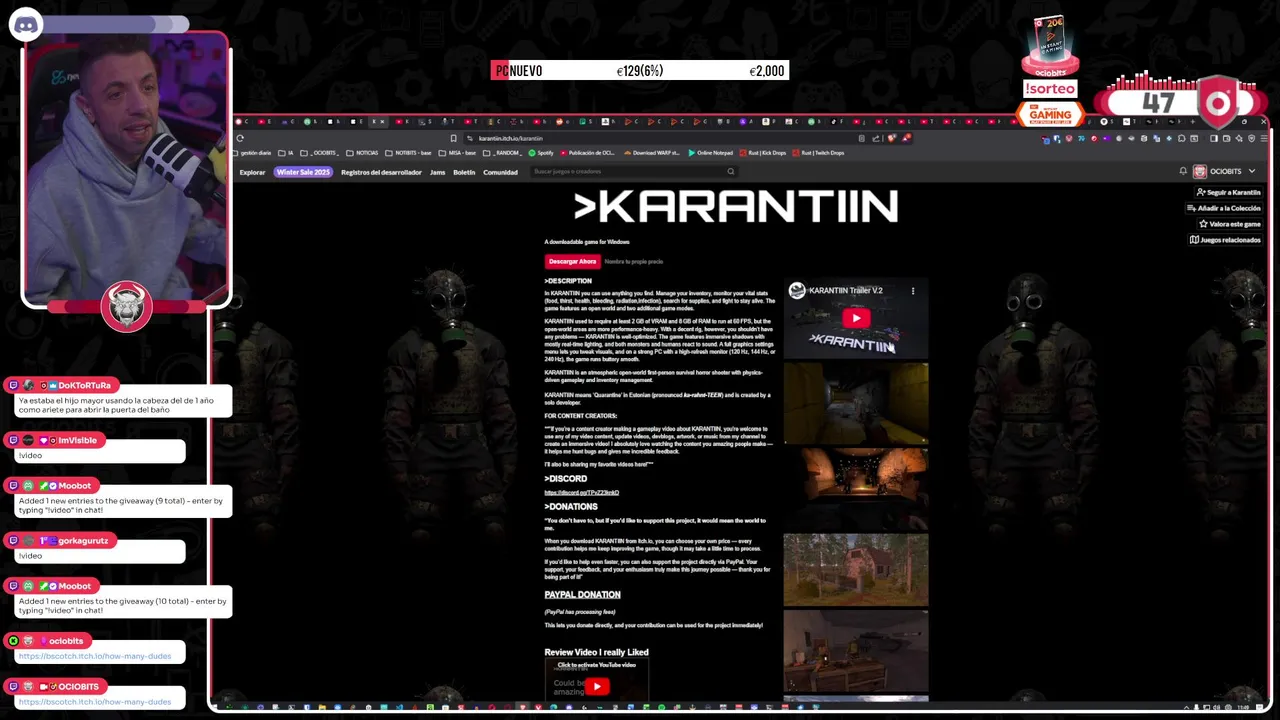Click the Brave shields icon in address bar
Image resolution: width=1280 pixels, height=720 pixels.
[892, 138]
